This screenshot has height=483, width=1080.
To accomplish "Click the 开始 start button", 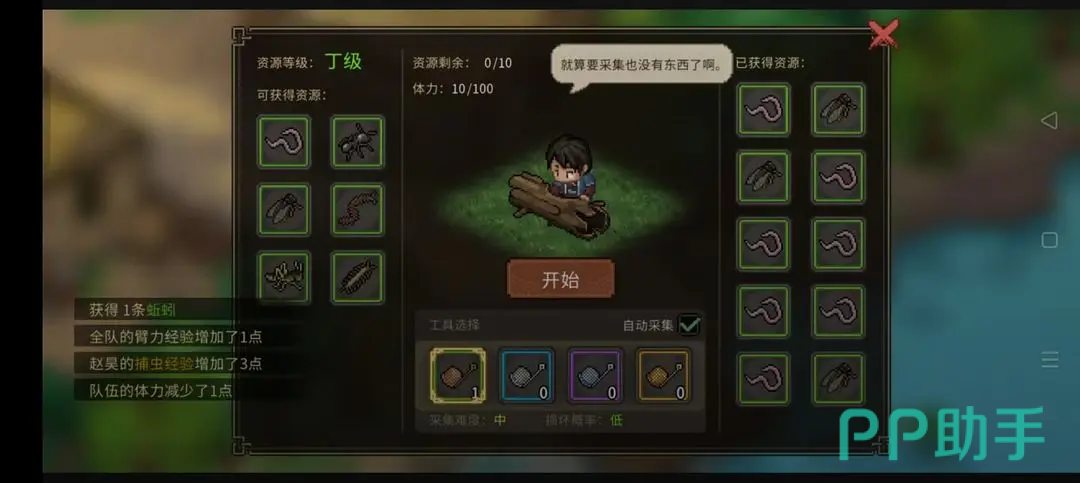I will 560,279.
